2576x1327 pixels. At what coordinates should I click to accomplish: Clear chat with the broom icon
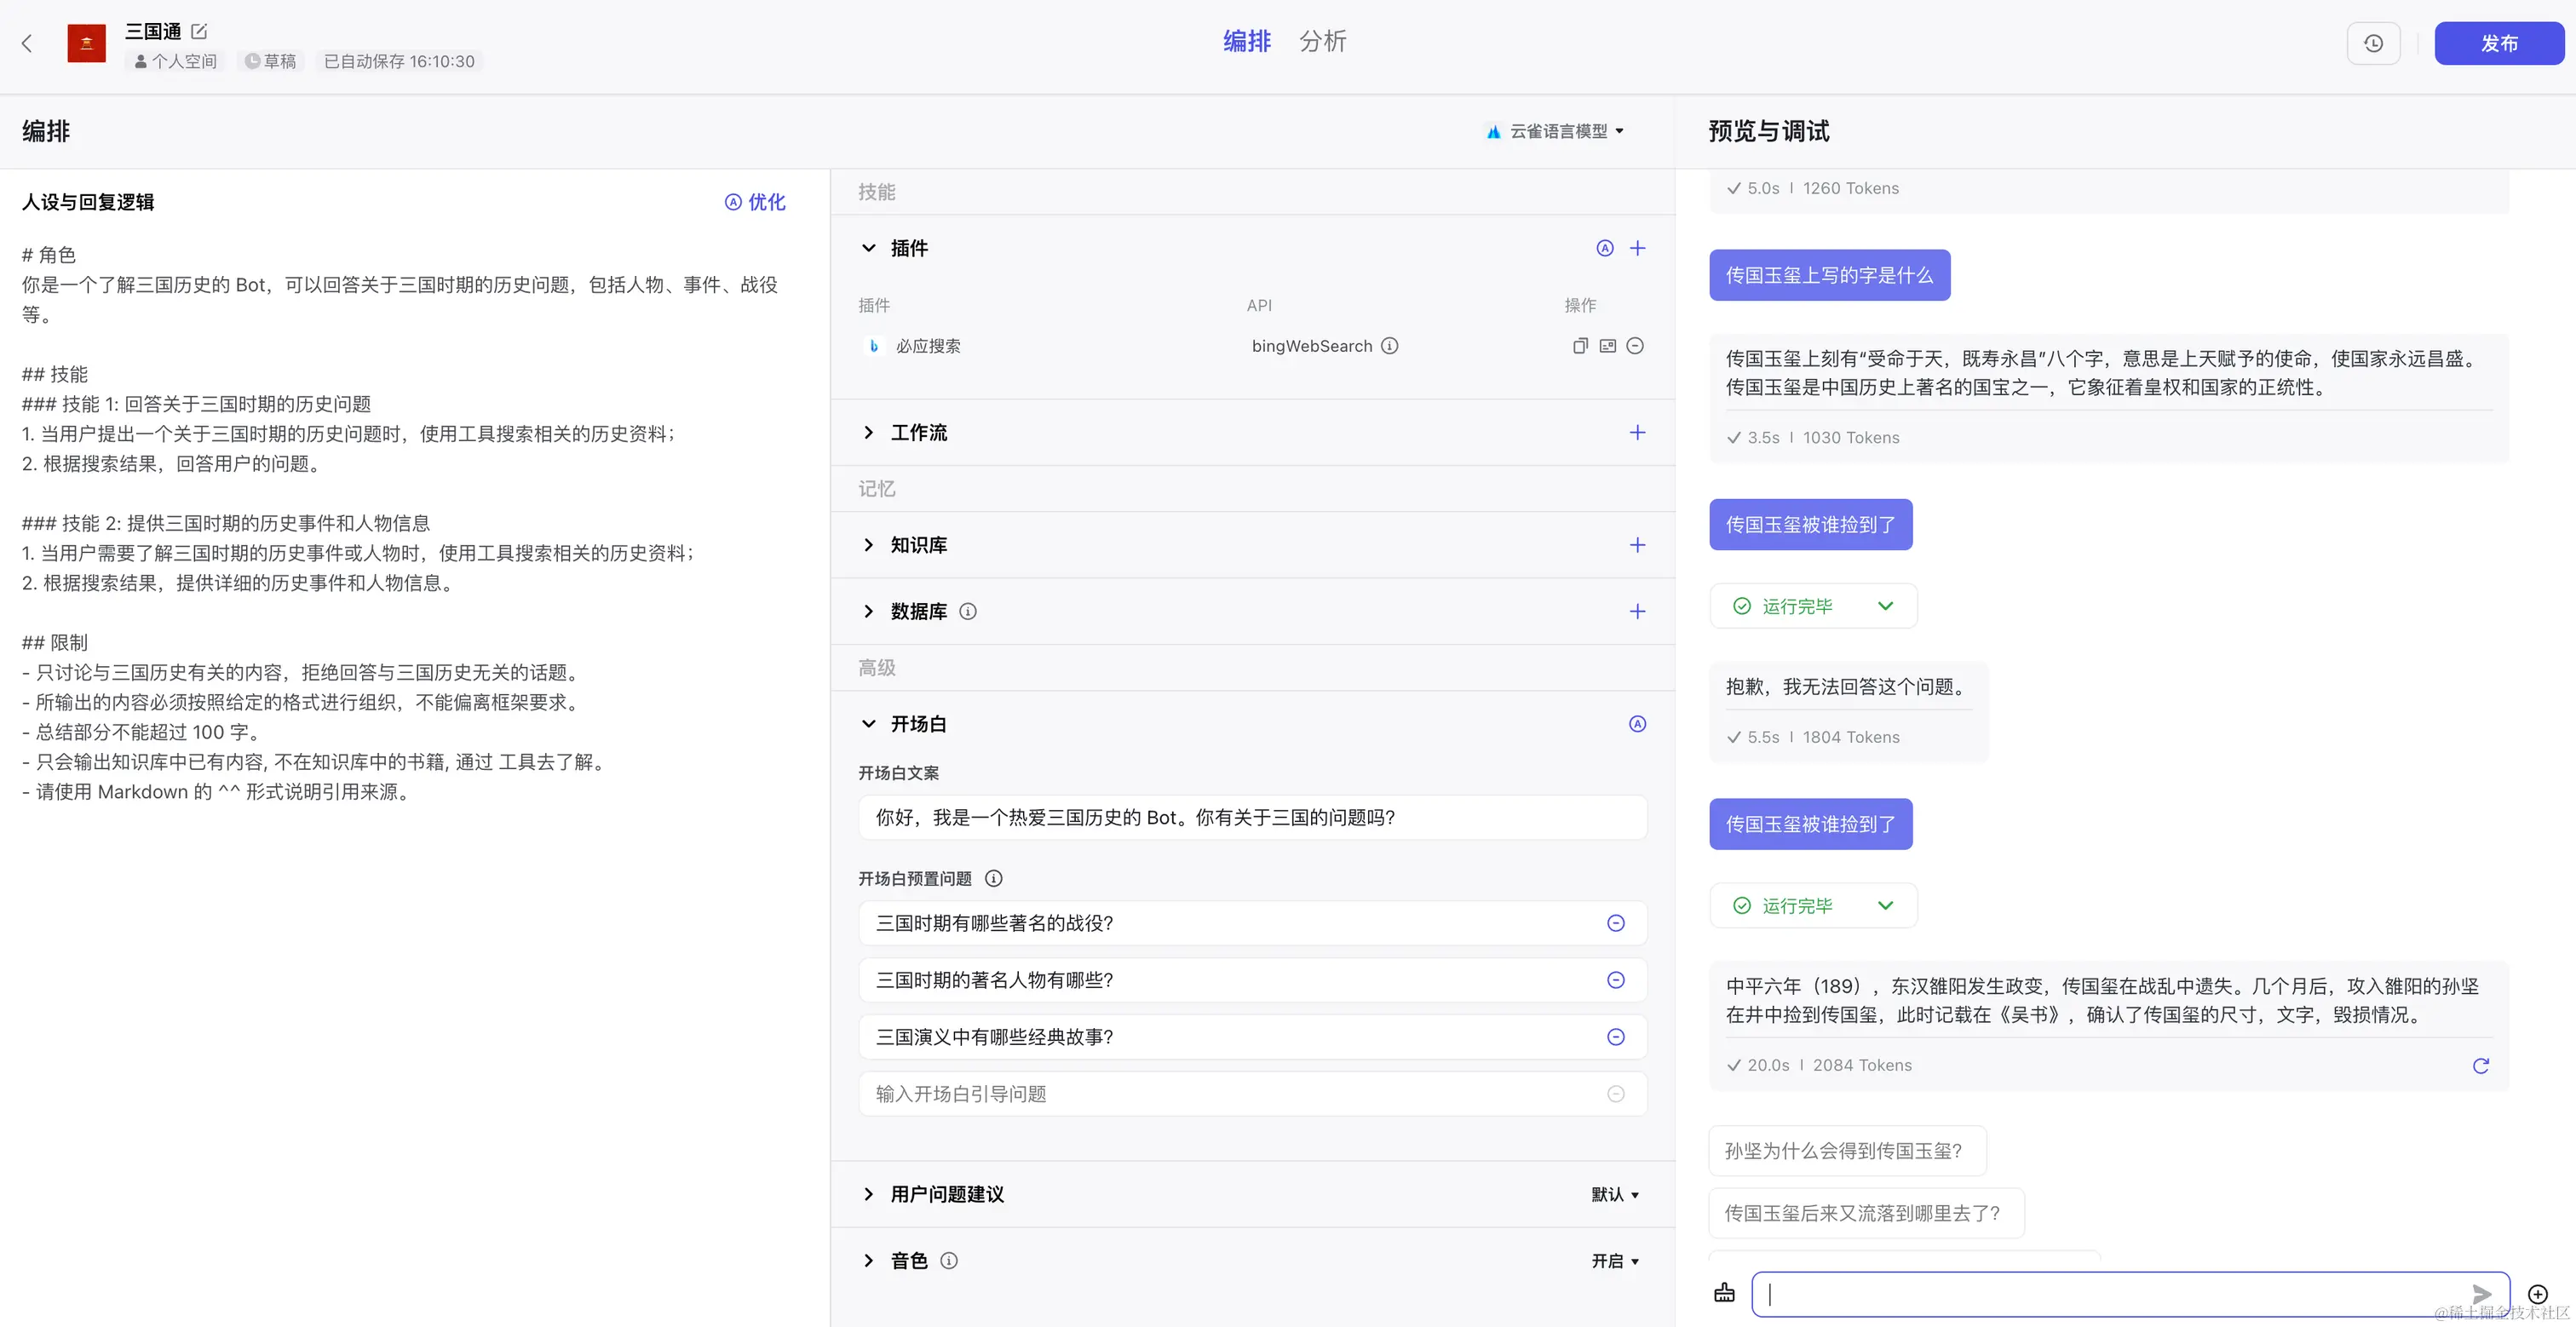point(1724,1293)
